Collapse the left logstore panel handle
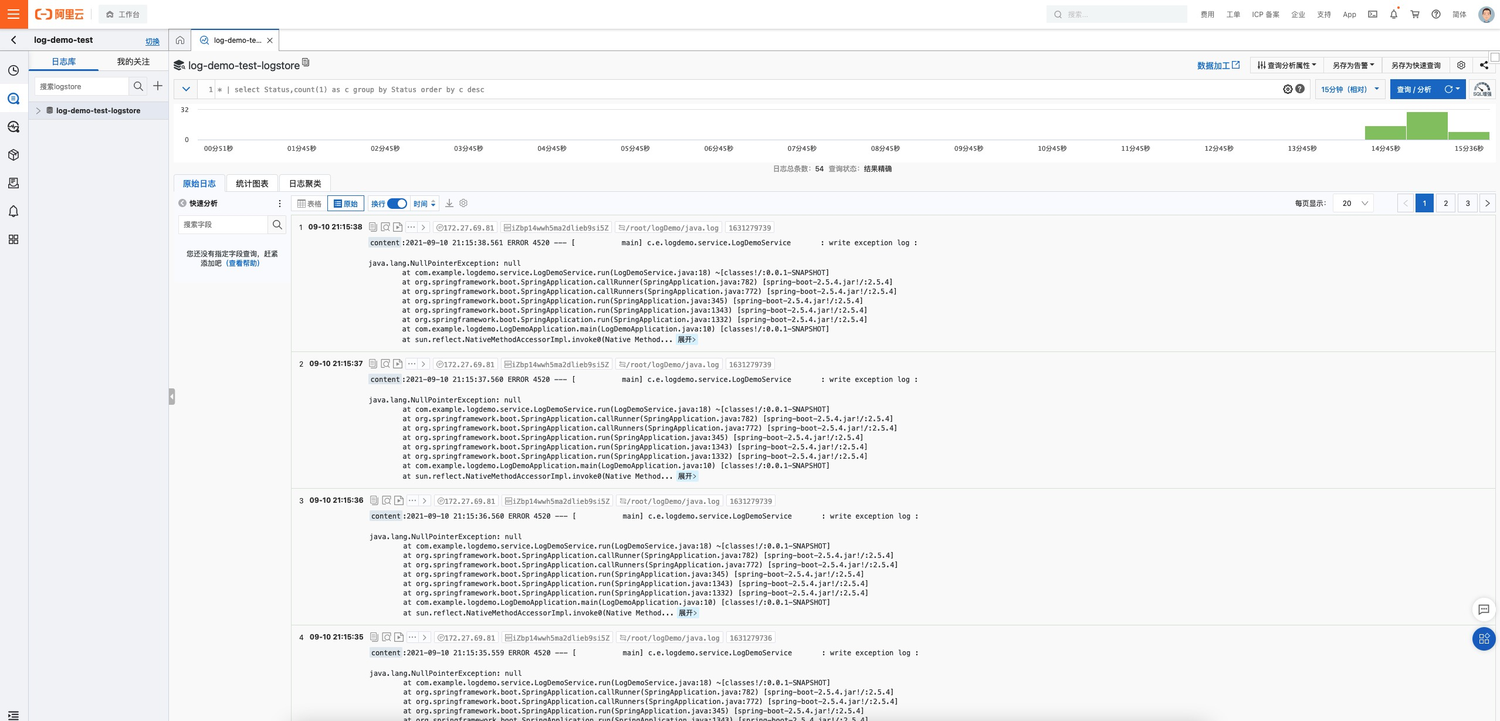Viewport: 1500px width, 721px height. 171,396
